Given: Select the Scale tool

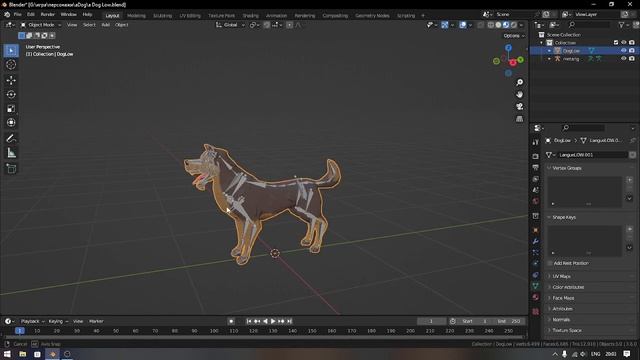Looking at the screenshot, I should pos(11,109).
